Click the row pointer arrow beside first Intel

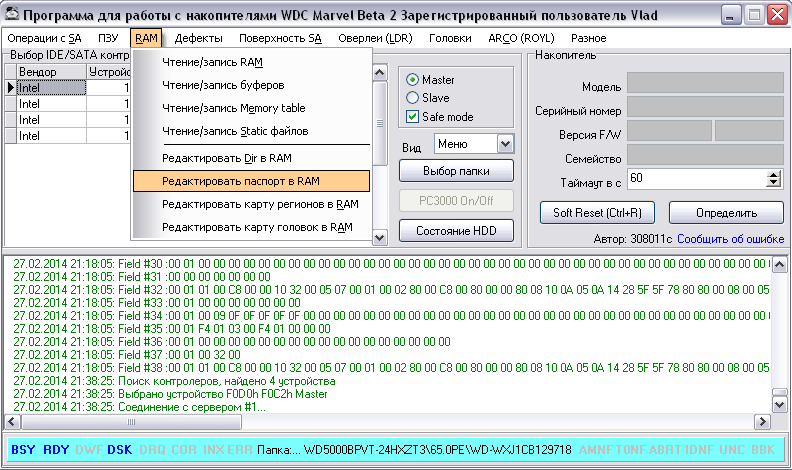pyautogui.click(x=11, y=88)
